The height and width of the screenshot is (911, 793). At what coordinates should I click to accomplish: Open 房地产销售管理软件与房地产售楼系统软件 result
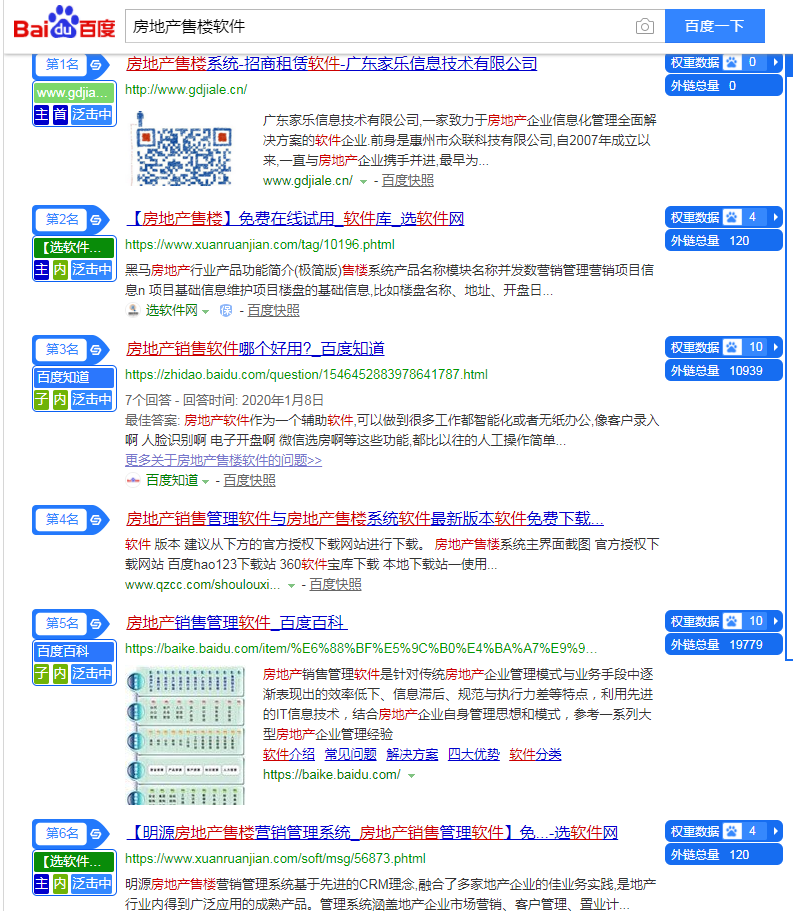pos(364,518)
